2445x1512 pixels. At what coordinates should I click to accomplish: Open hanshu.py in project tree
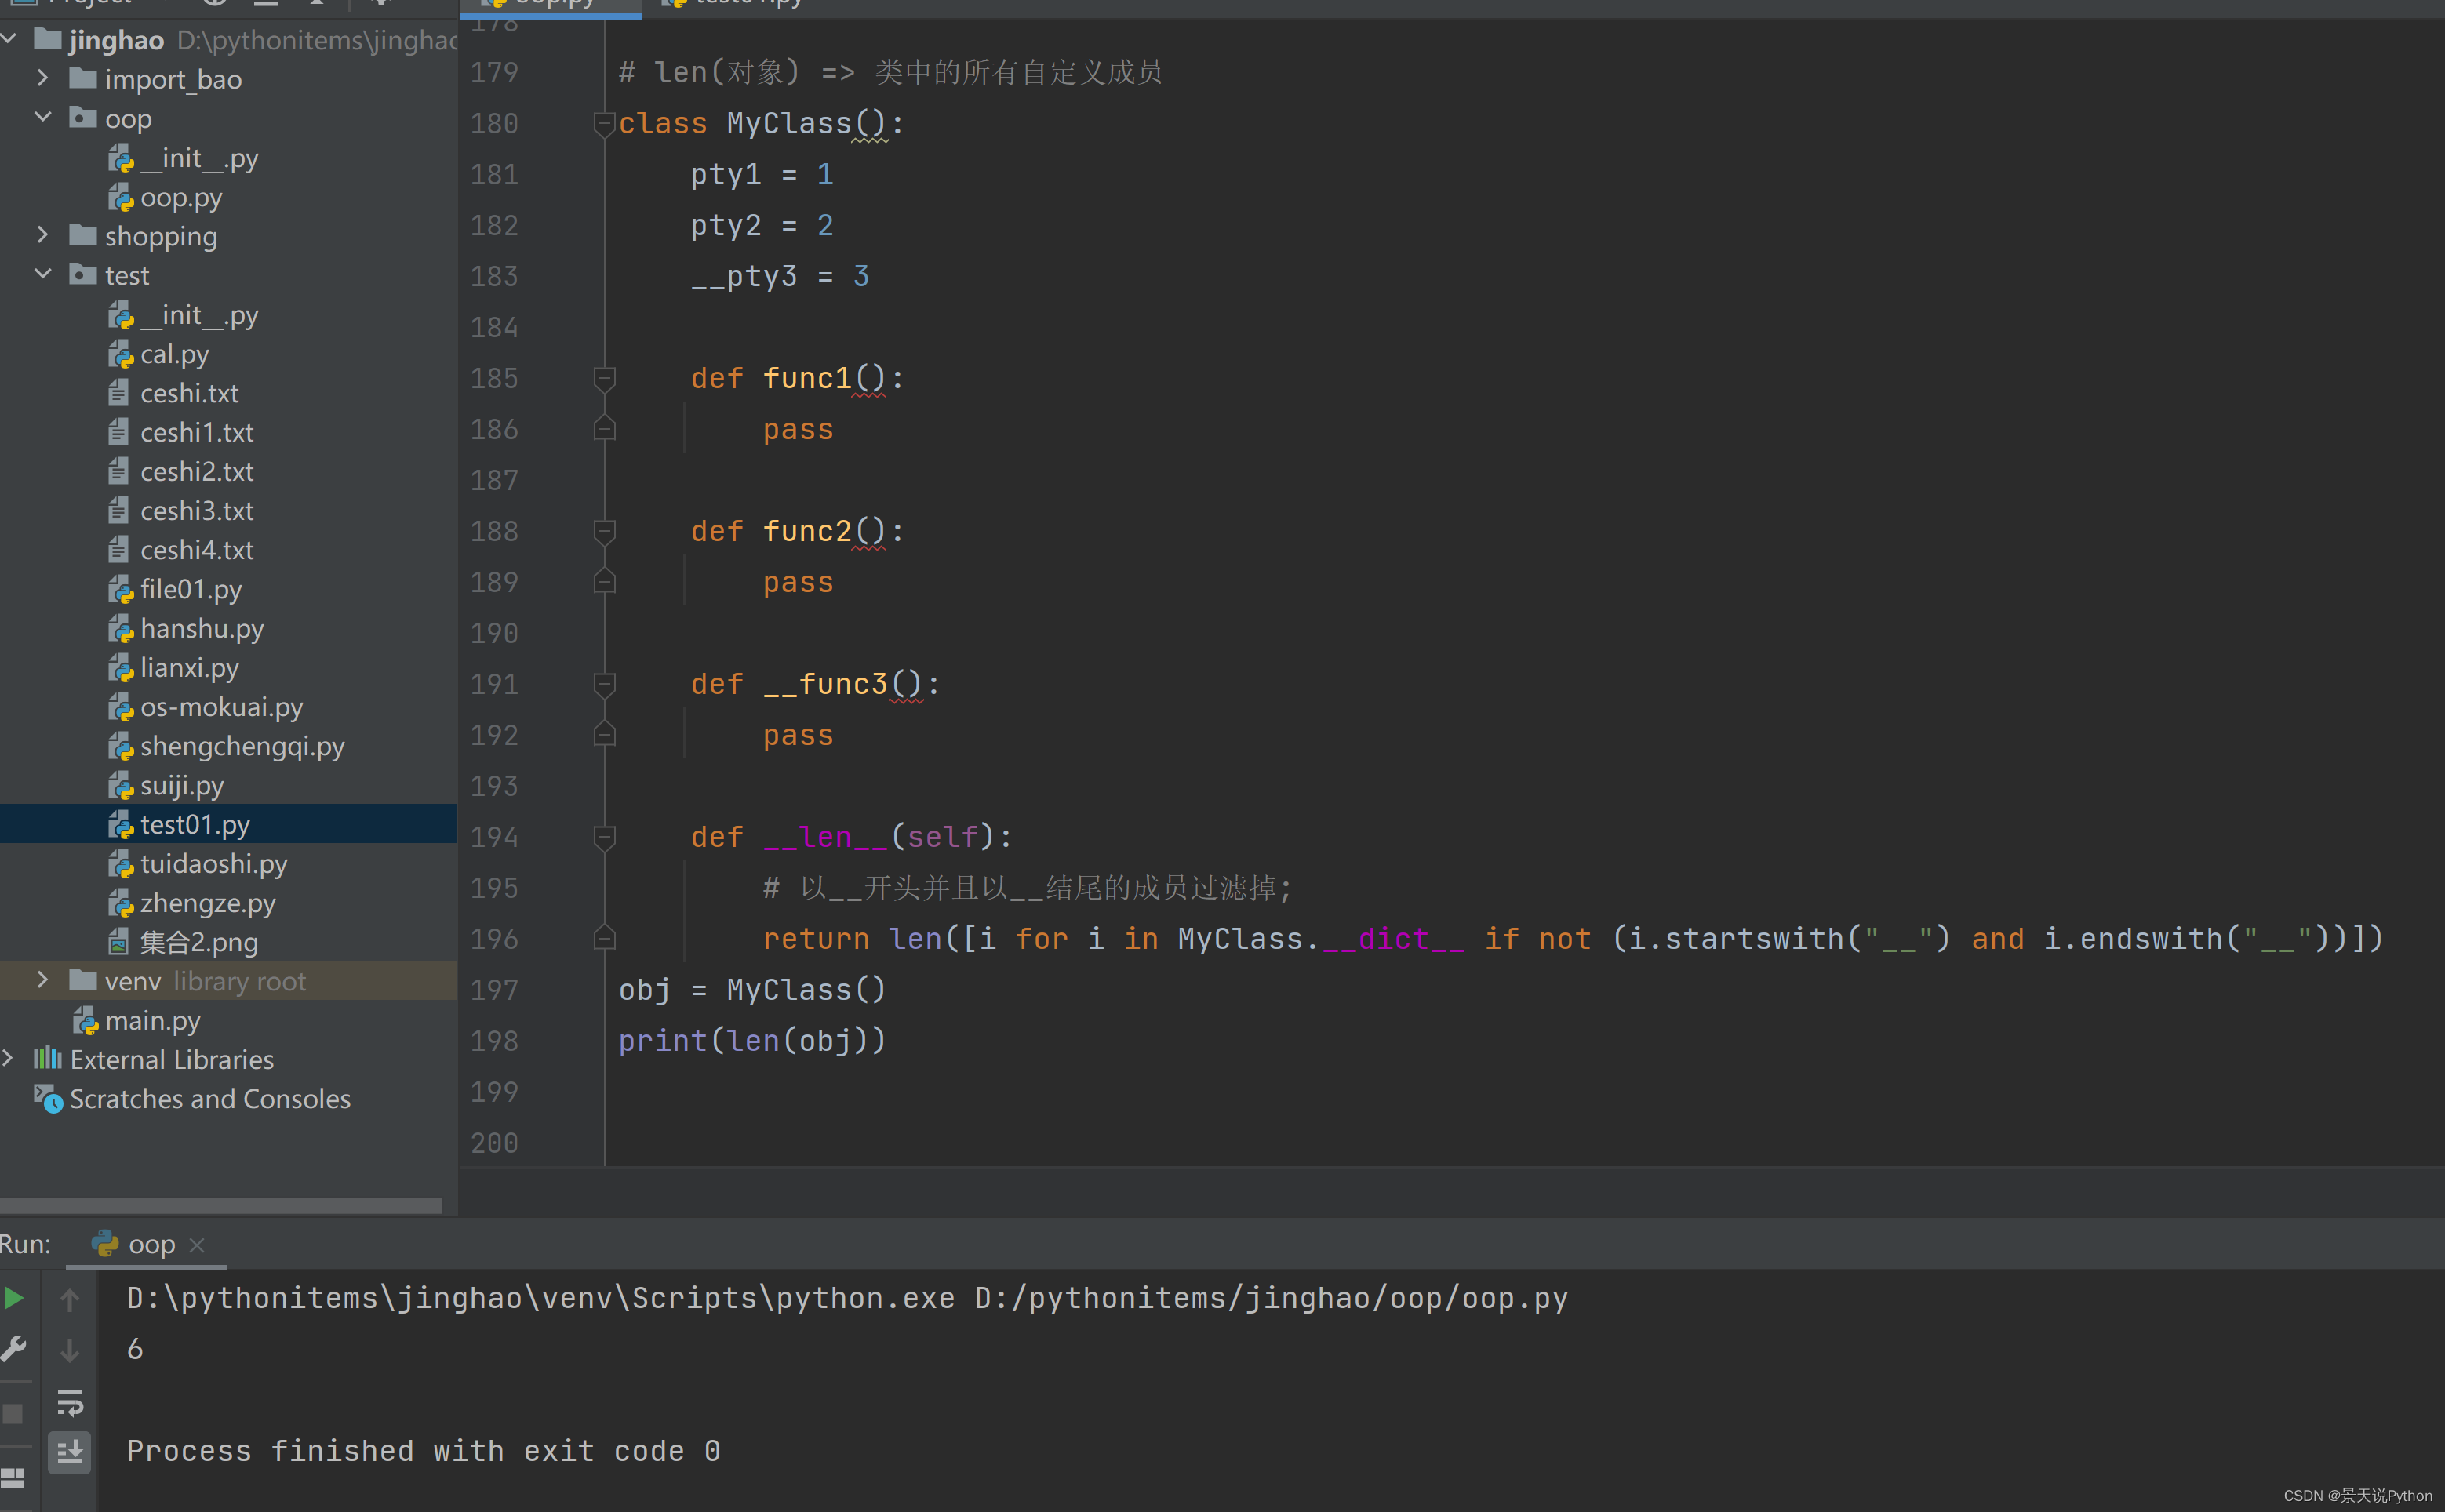pos(202,628)
